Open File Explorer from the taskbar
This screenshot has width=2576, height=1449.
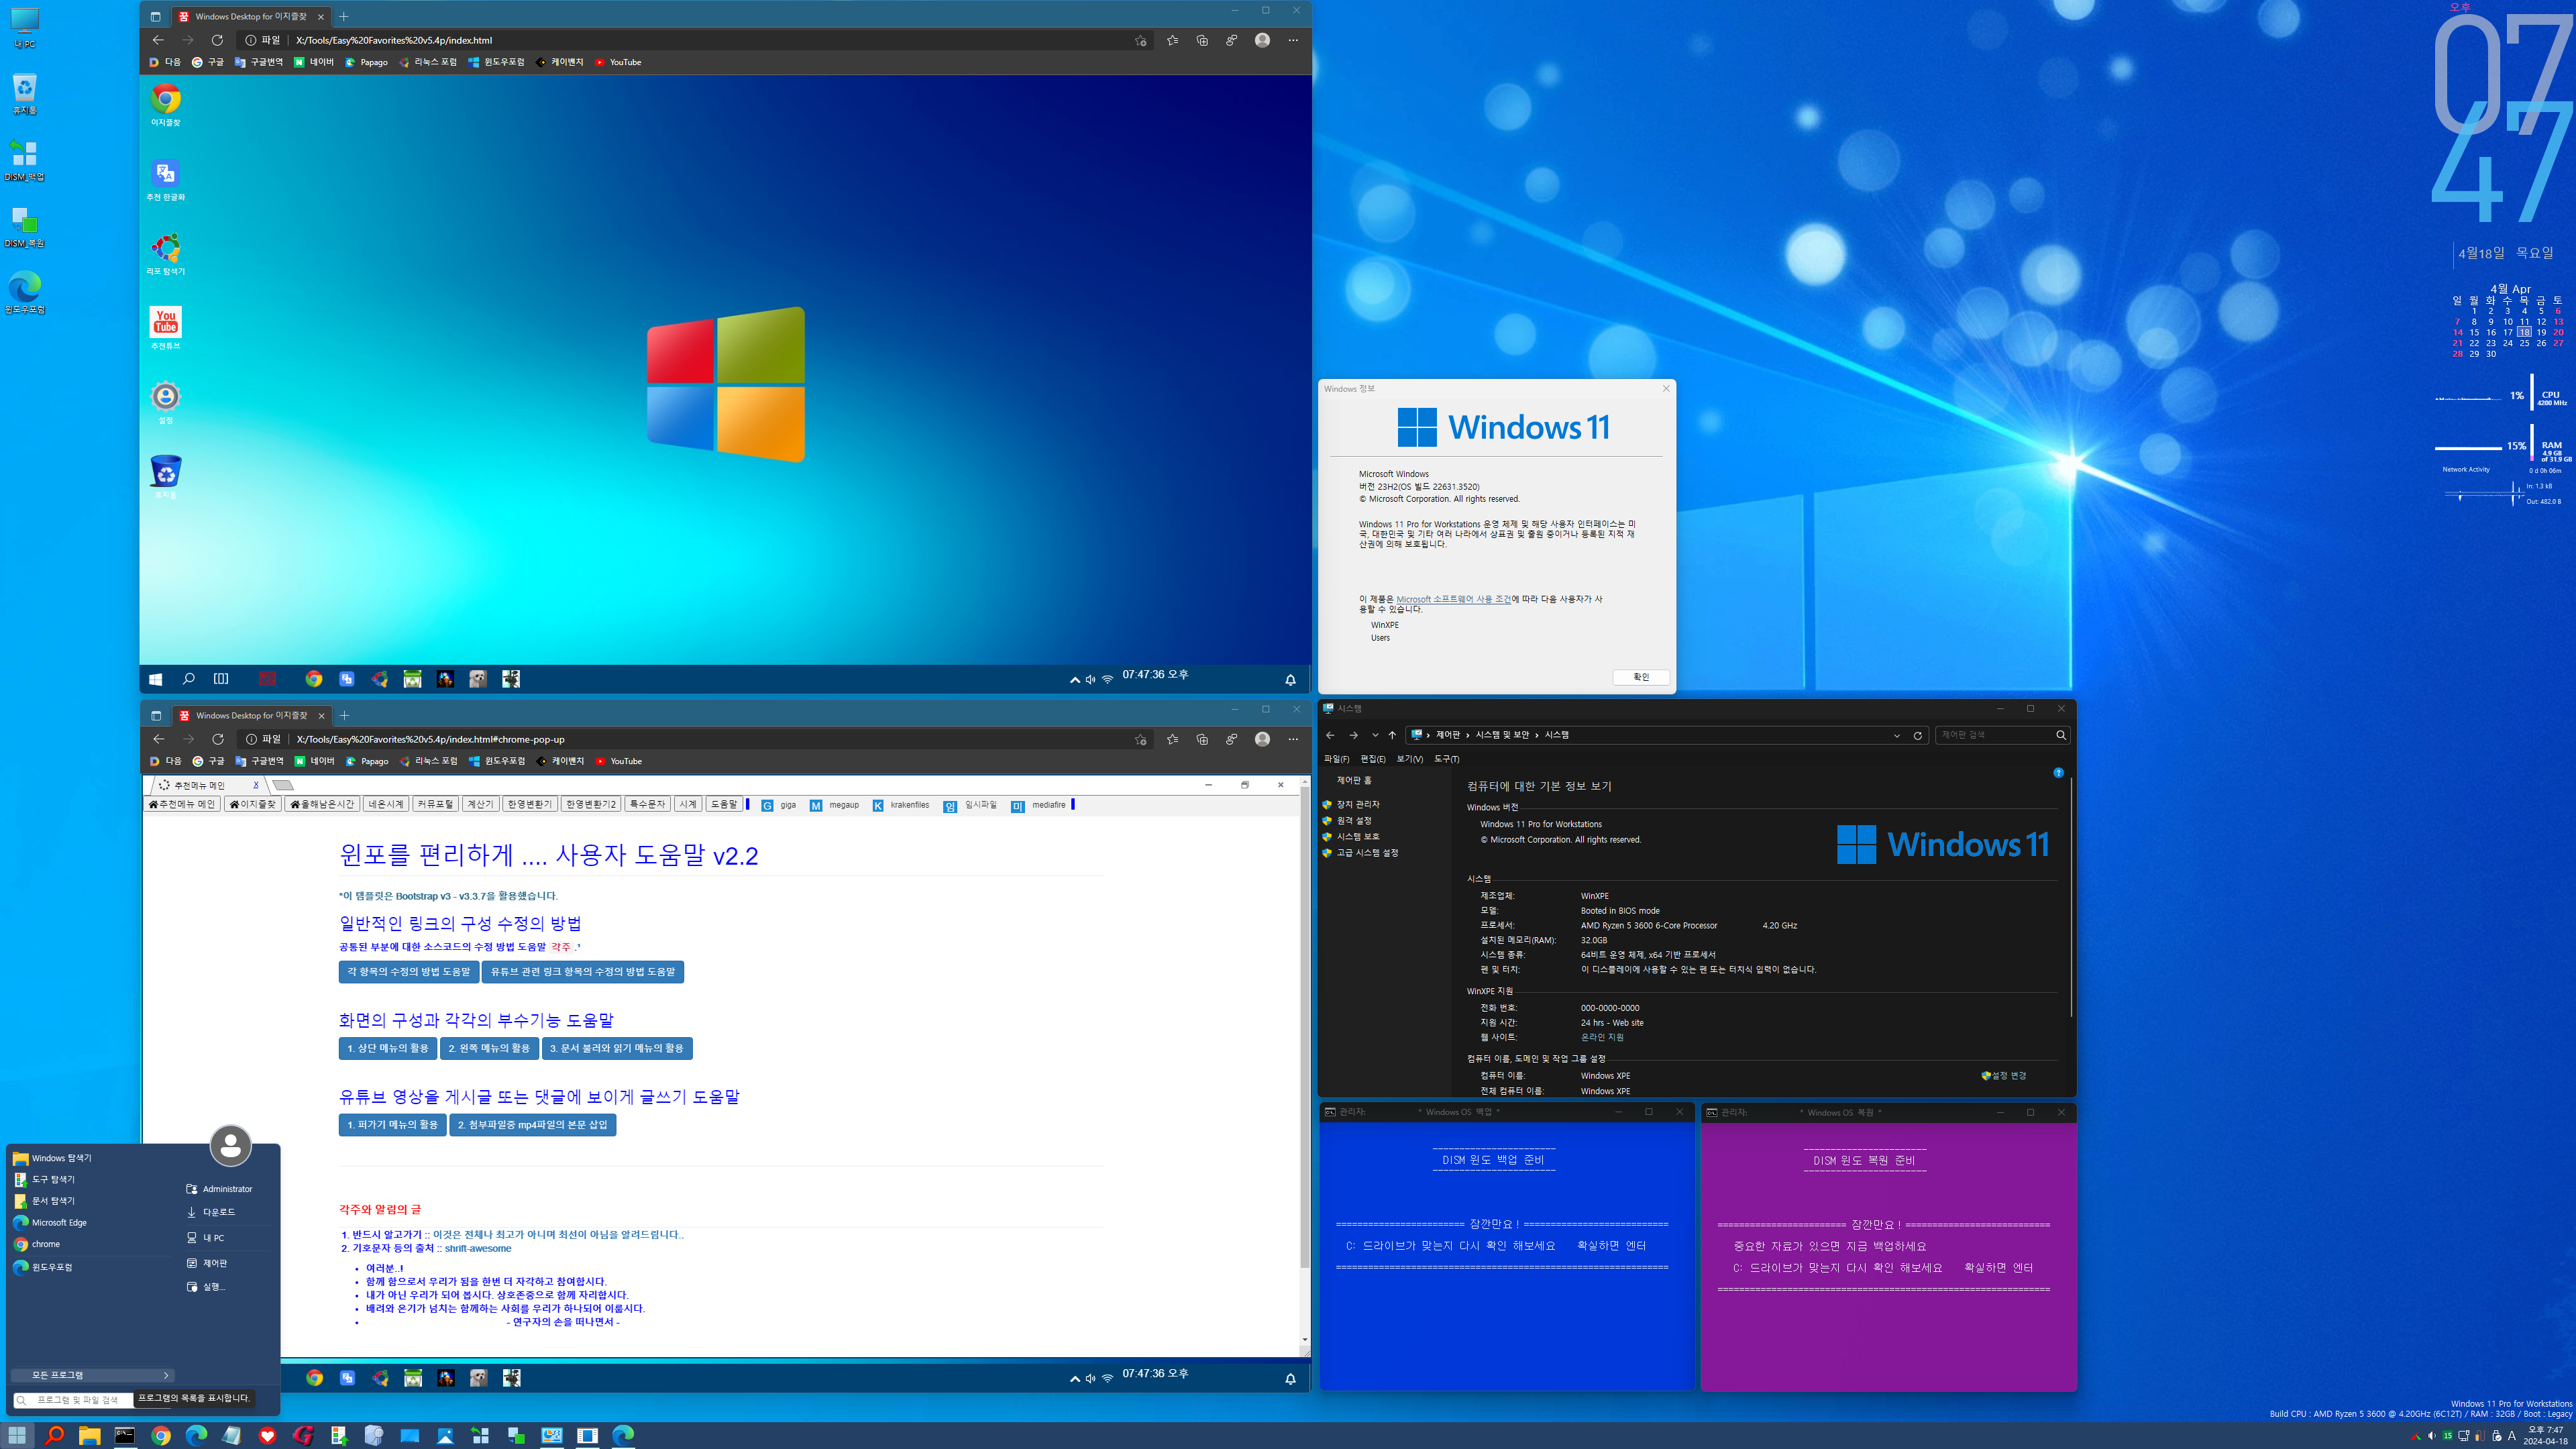(89, 1435)
